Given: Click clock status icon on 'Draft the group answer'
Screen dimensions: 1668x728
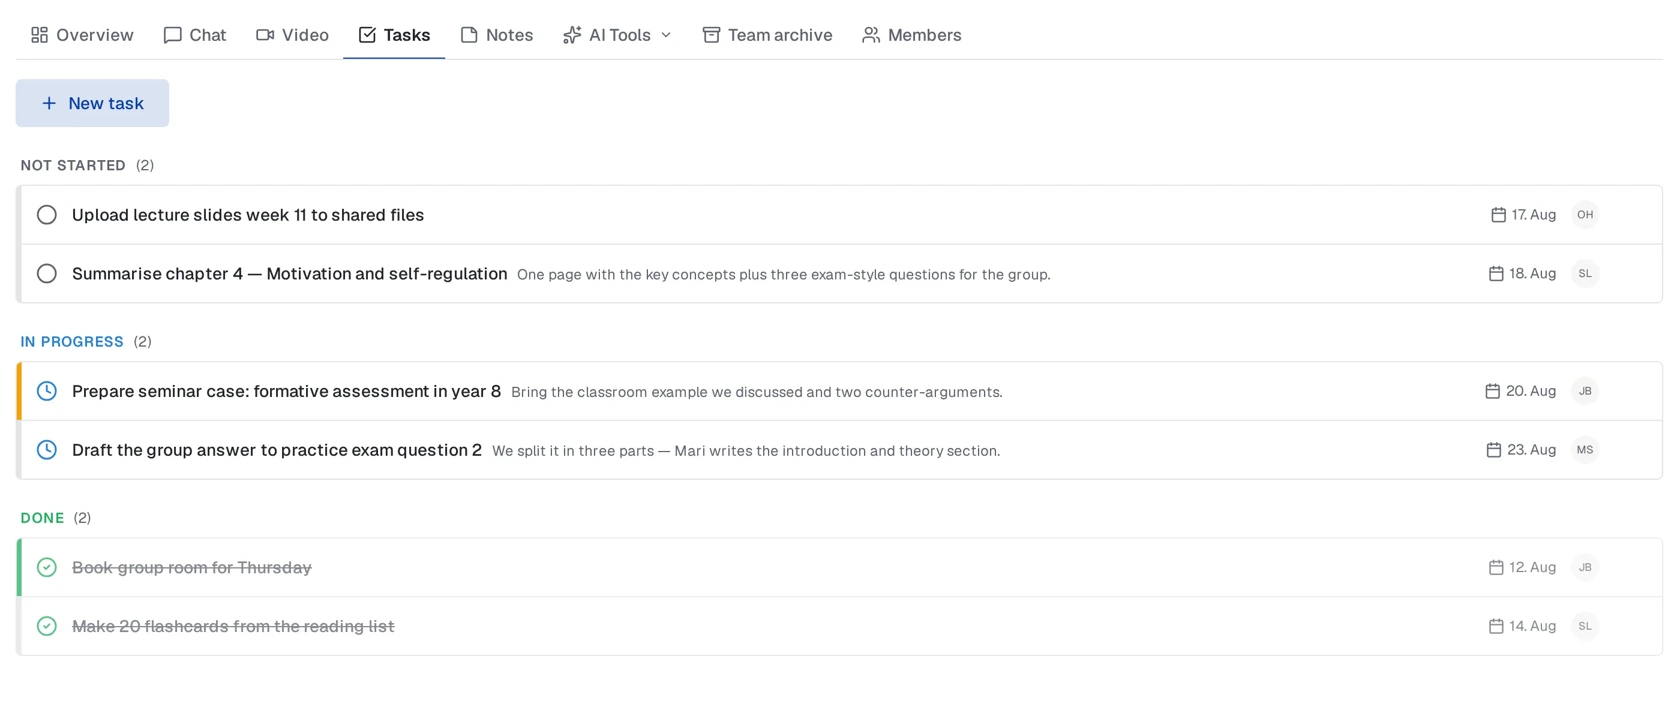Looking at the screenshot, I should (x=47, y=450).
